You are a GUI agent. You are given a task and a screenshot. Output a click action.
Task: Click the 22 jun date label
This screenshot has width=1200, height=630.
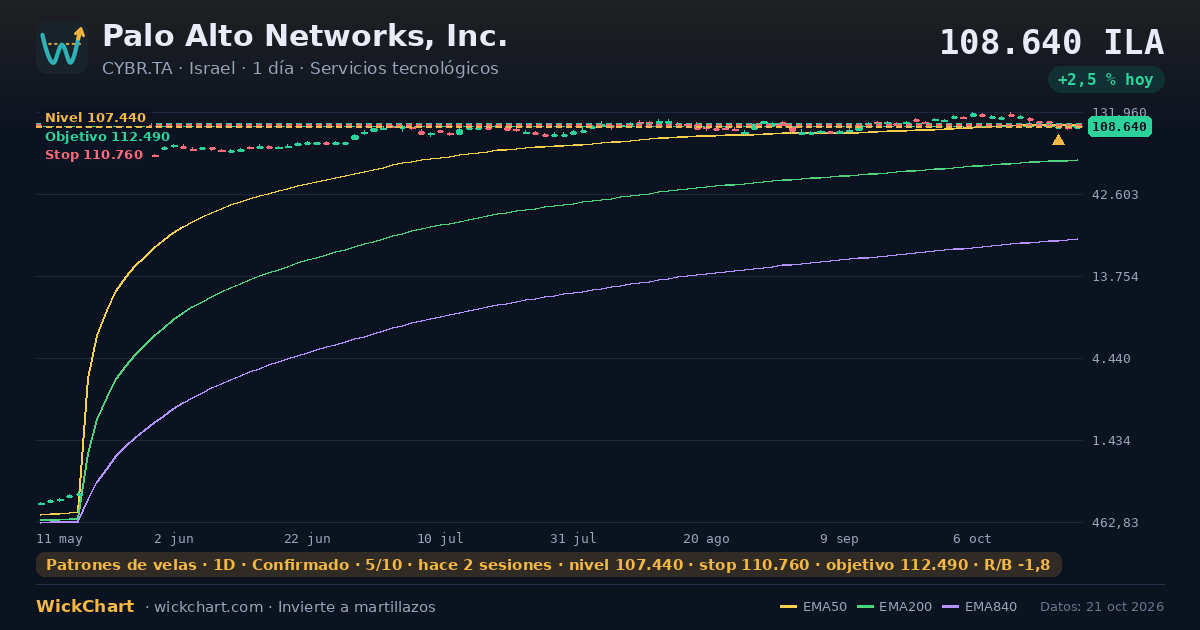[x=307, y=538]
